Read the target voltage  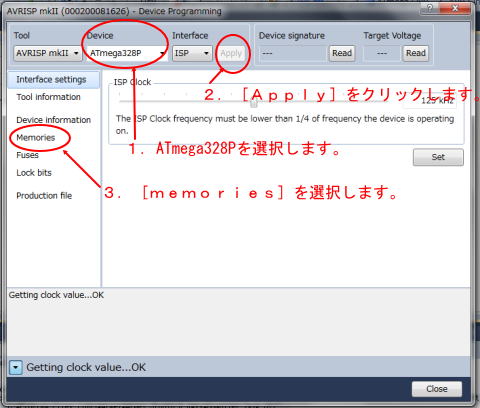pos(416,53)
